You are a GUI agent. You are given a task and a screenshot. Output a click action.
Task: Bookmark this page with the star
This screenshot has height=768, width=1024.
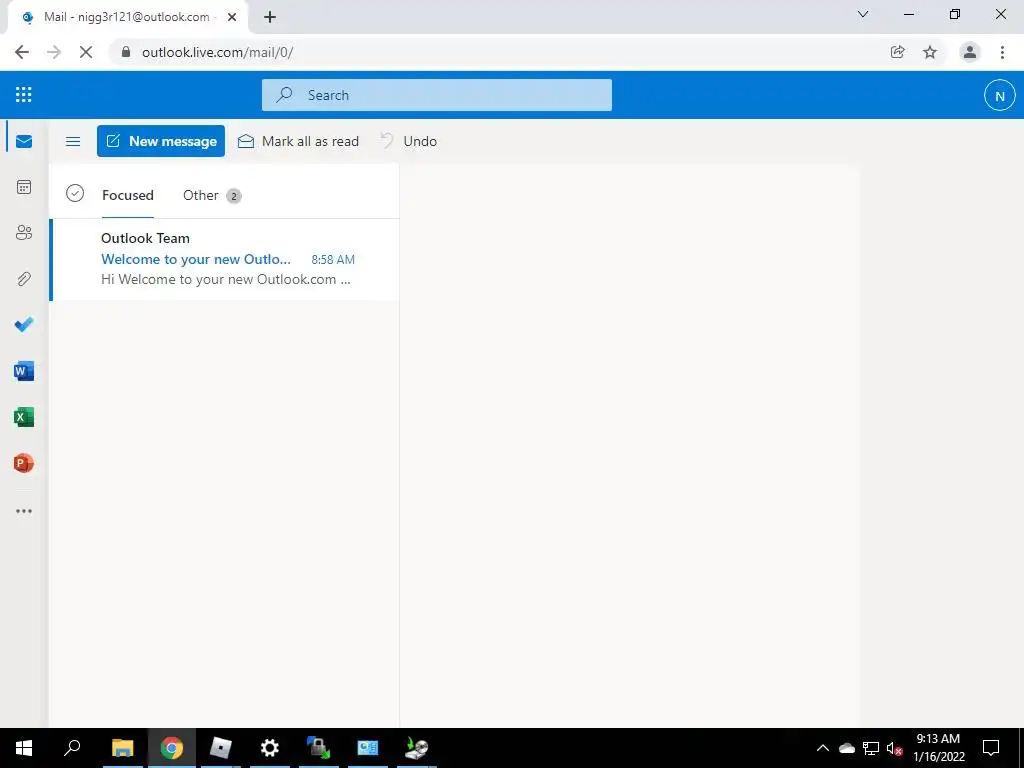930,52
